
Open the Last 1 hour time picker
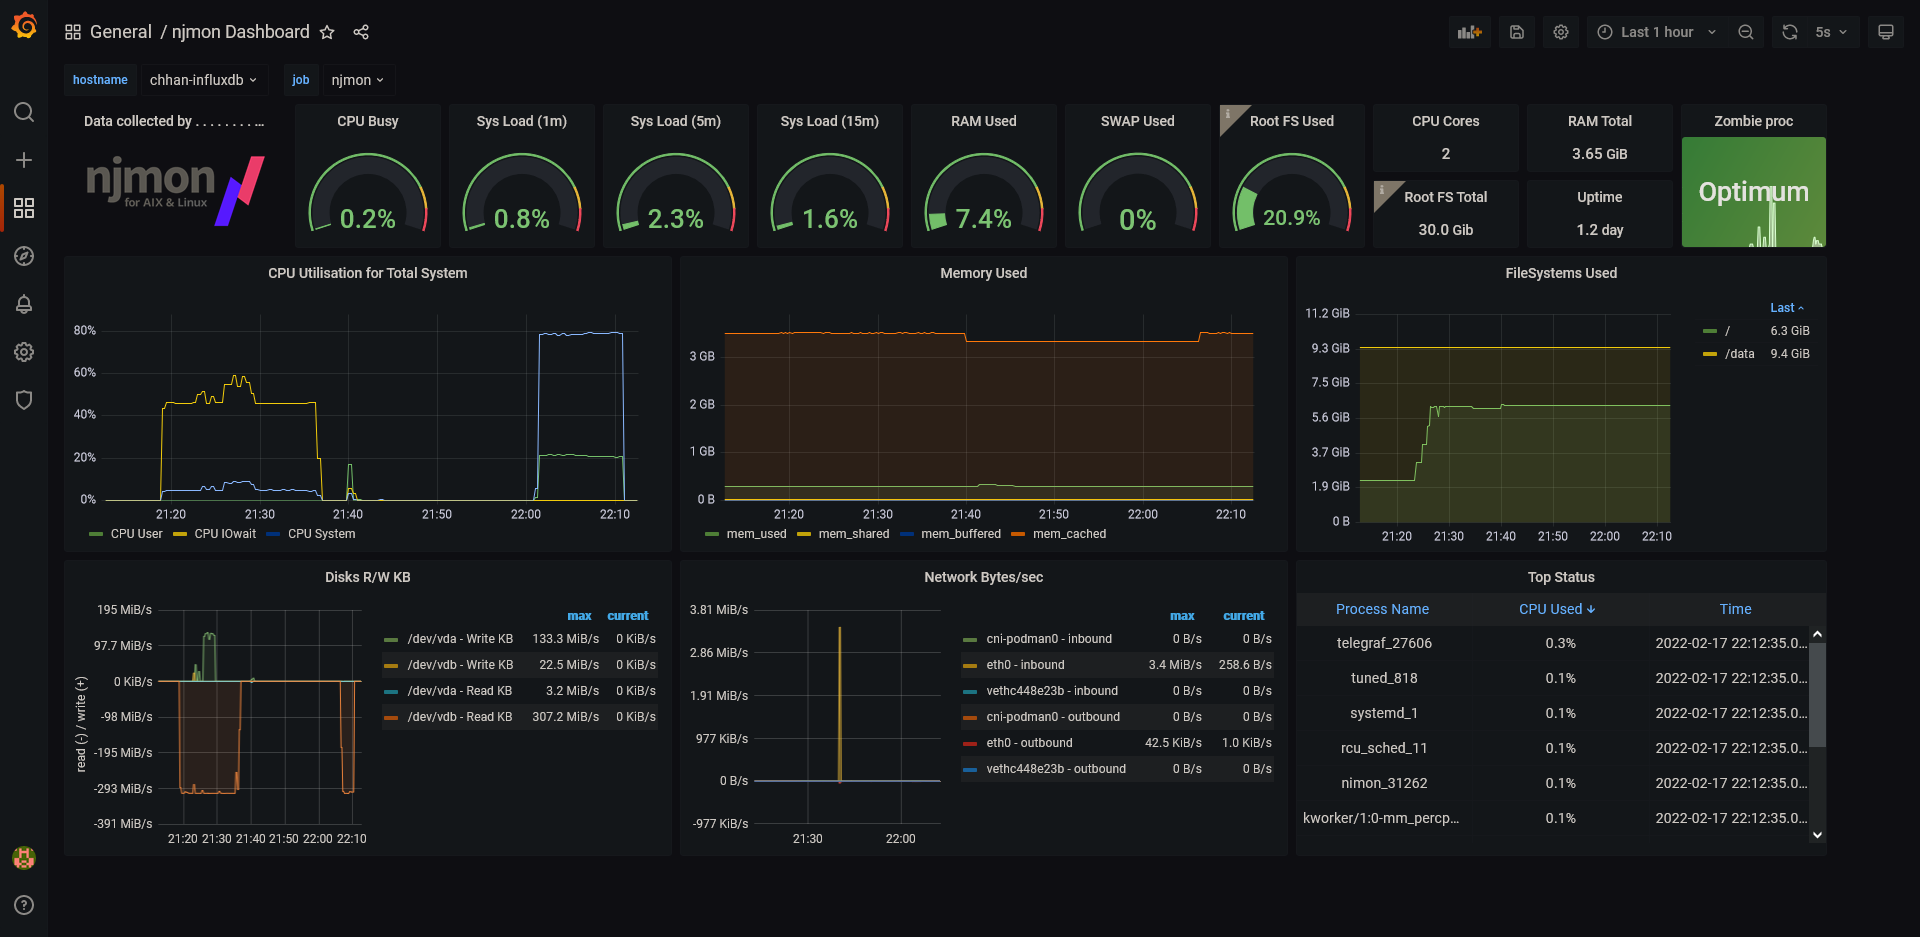point(1656,32)
